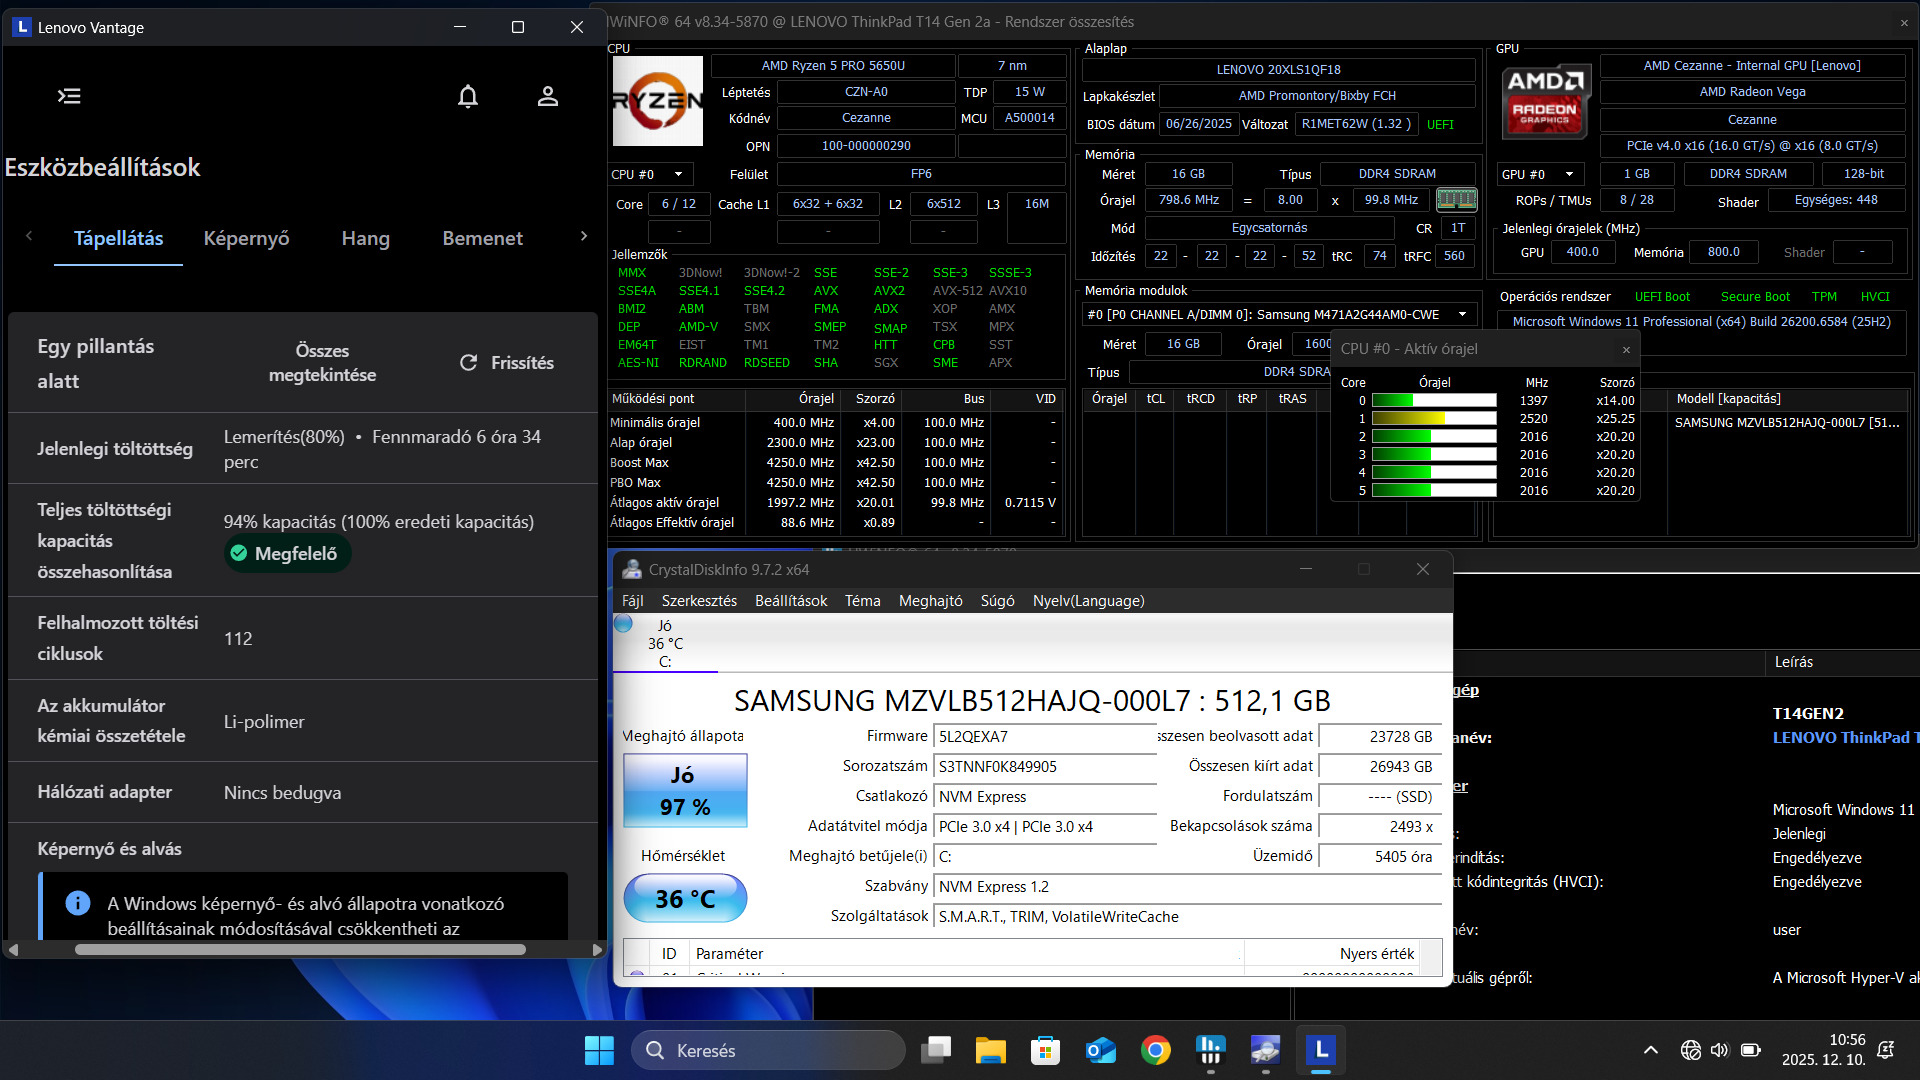1920x1080 pixels.
Task: Open Google Chrome from the taskbar
Action: click(1155, 1050)
